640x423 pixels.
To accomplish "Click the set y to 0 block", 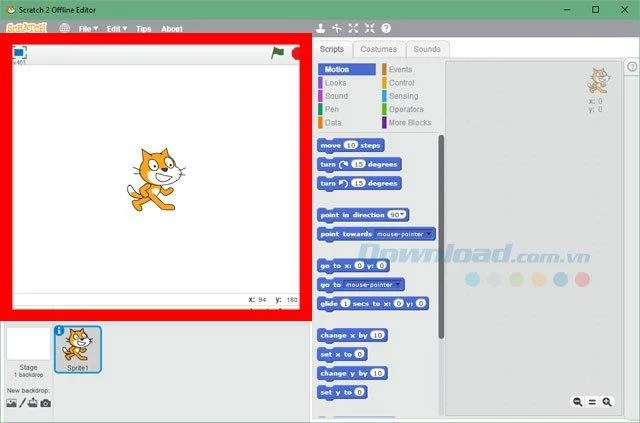I will [342, 392].
